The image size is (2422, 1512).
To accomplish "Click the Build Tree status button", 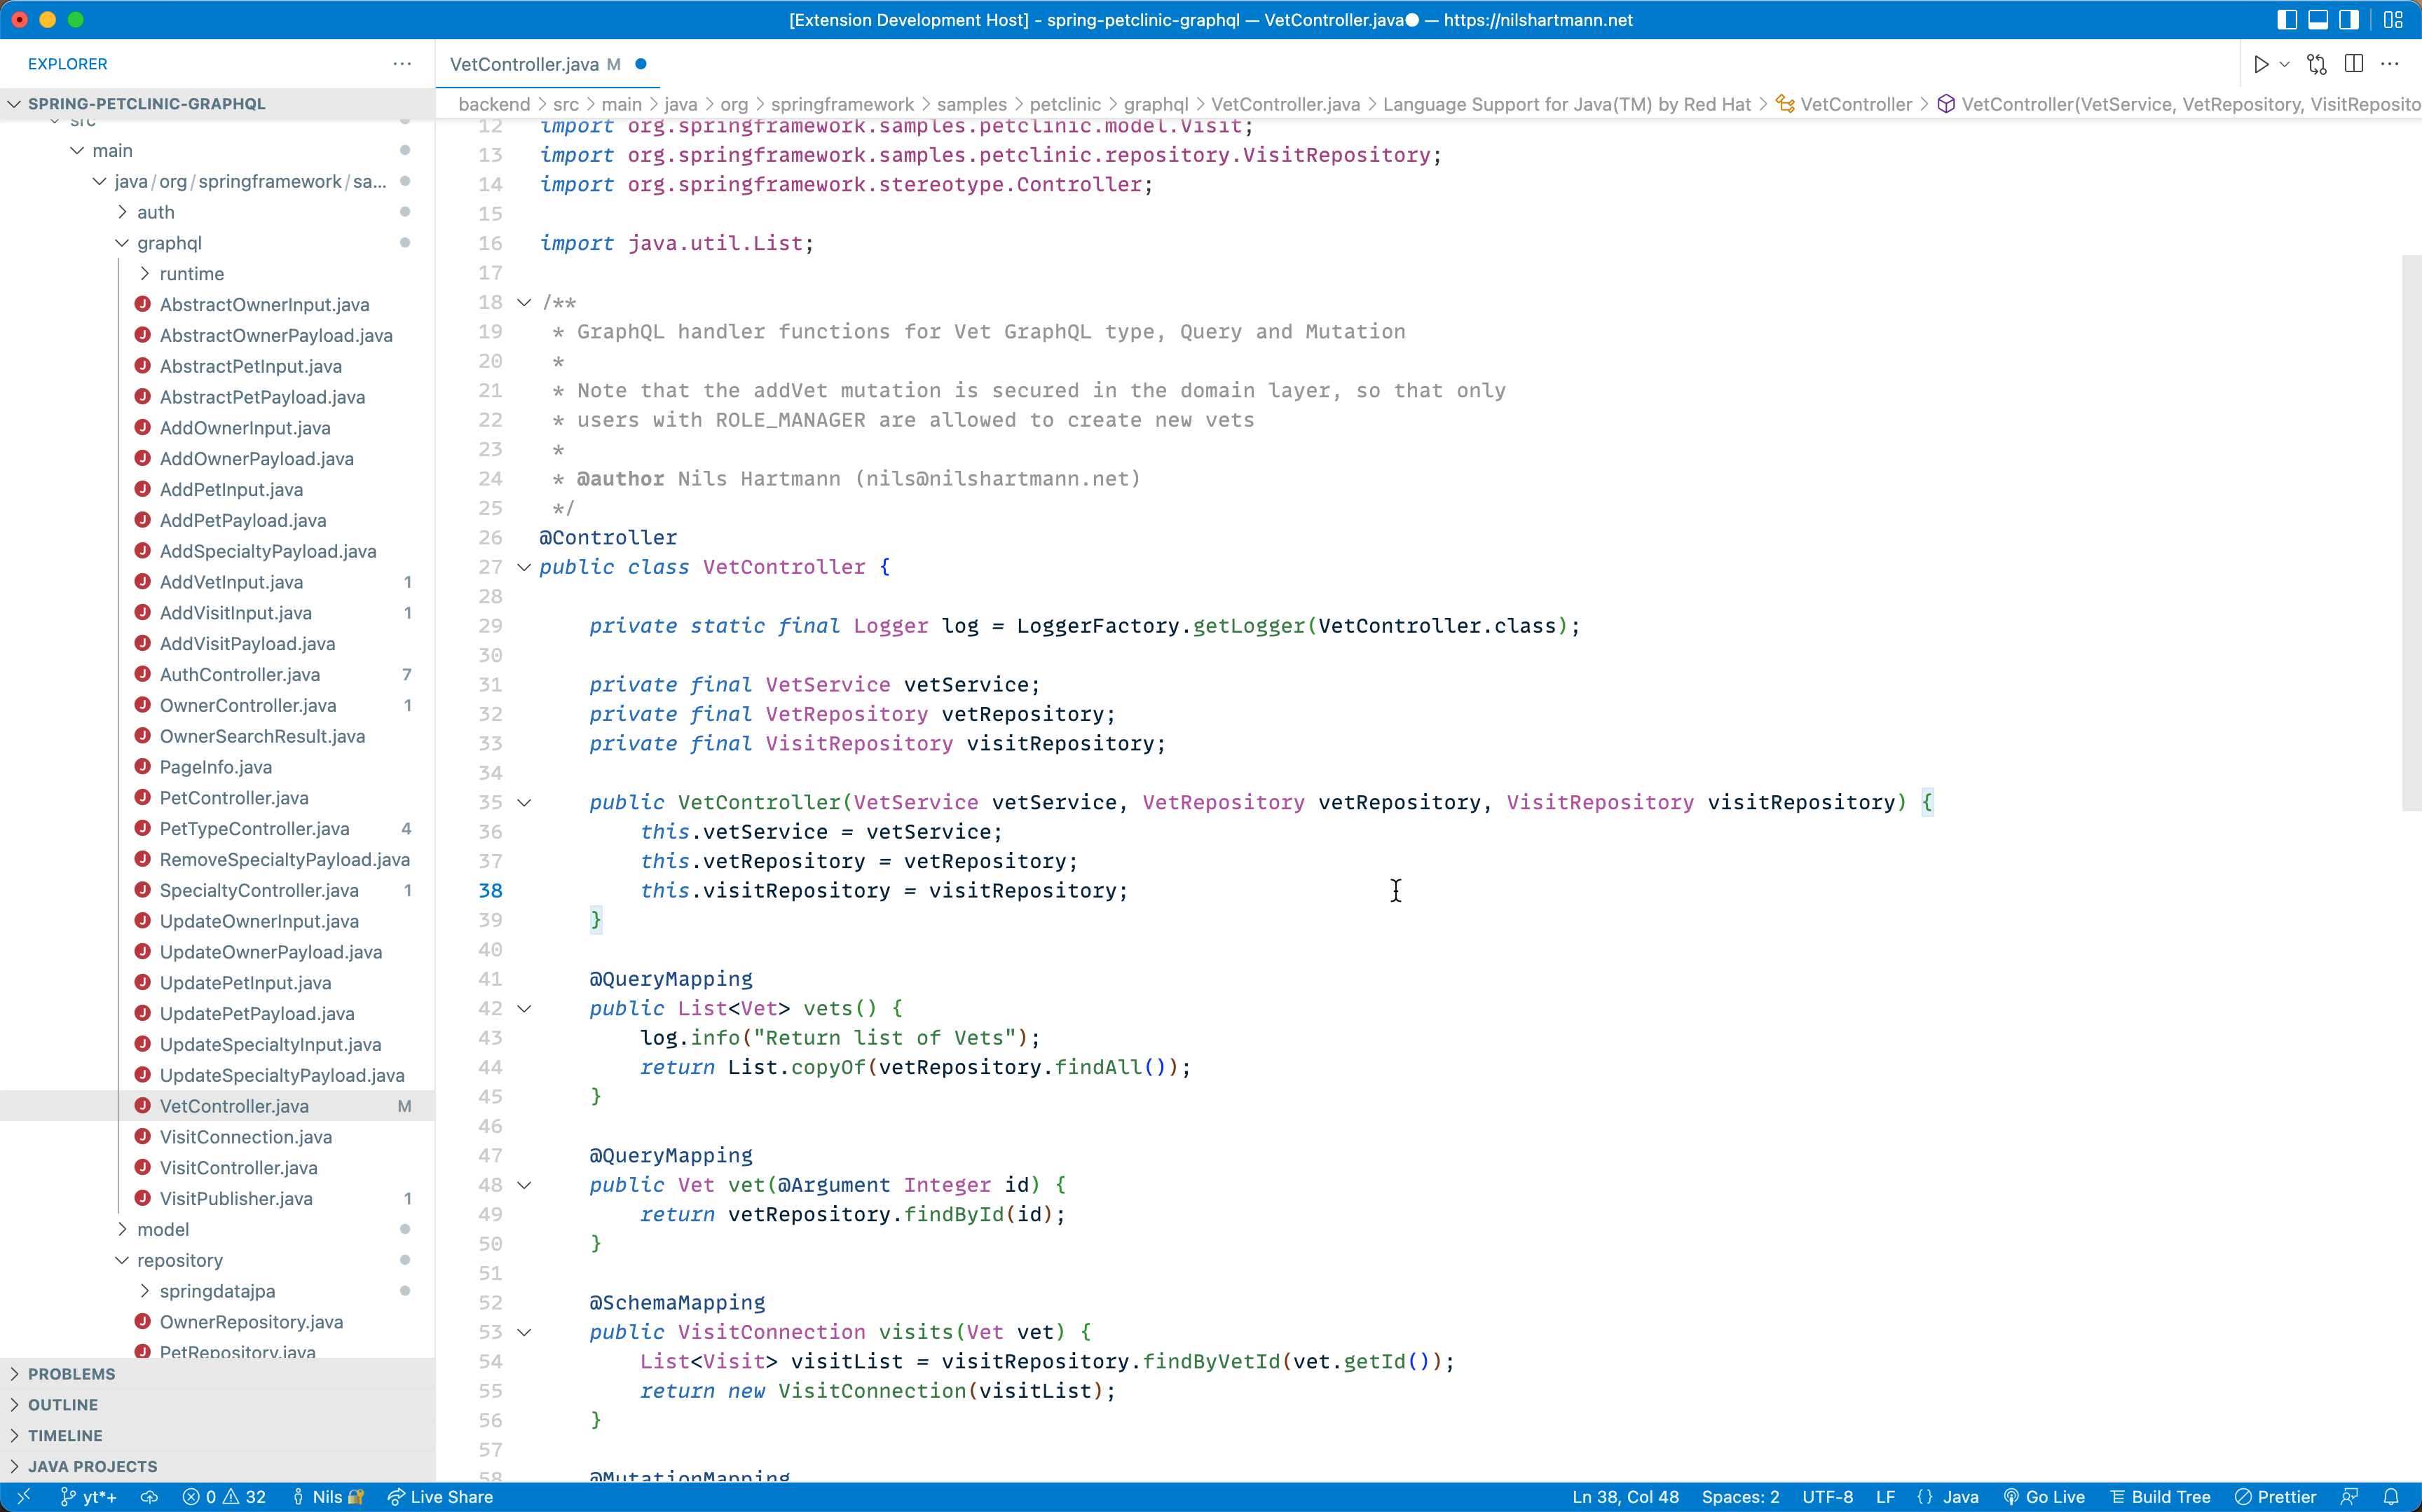I will pyautogui.click(x=2160, y=1497).
